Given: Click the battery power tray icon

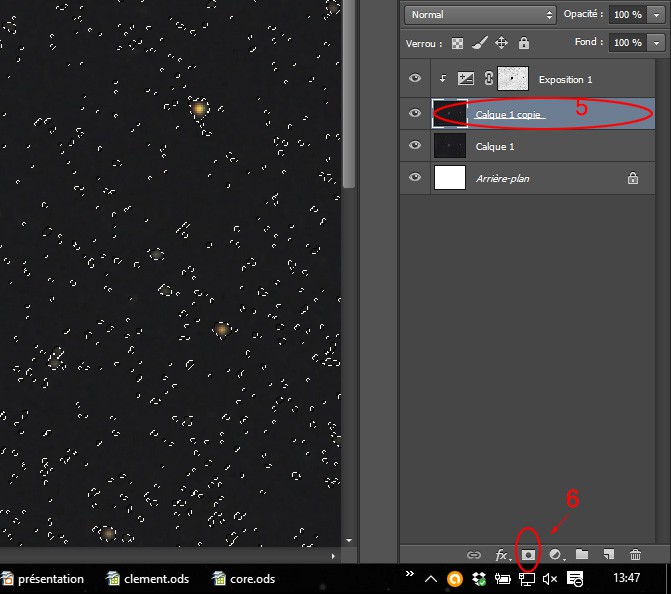Looking at the screenshot, I should click(502, 579).
